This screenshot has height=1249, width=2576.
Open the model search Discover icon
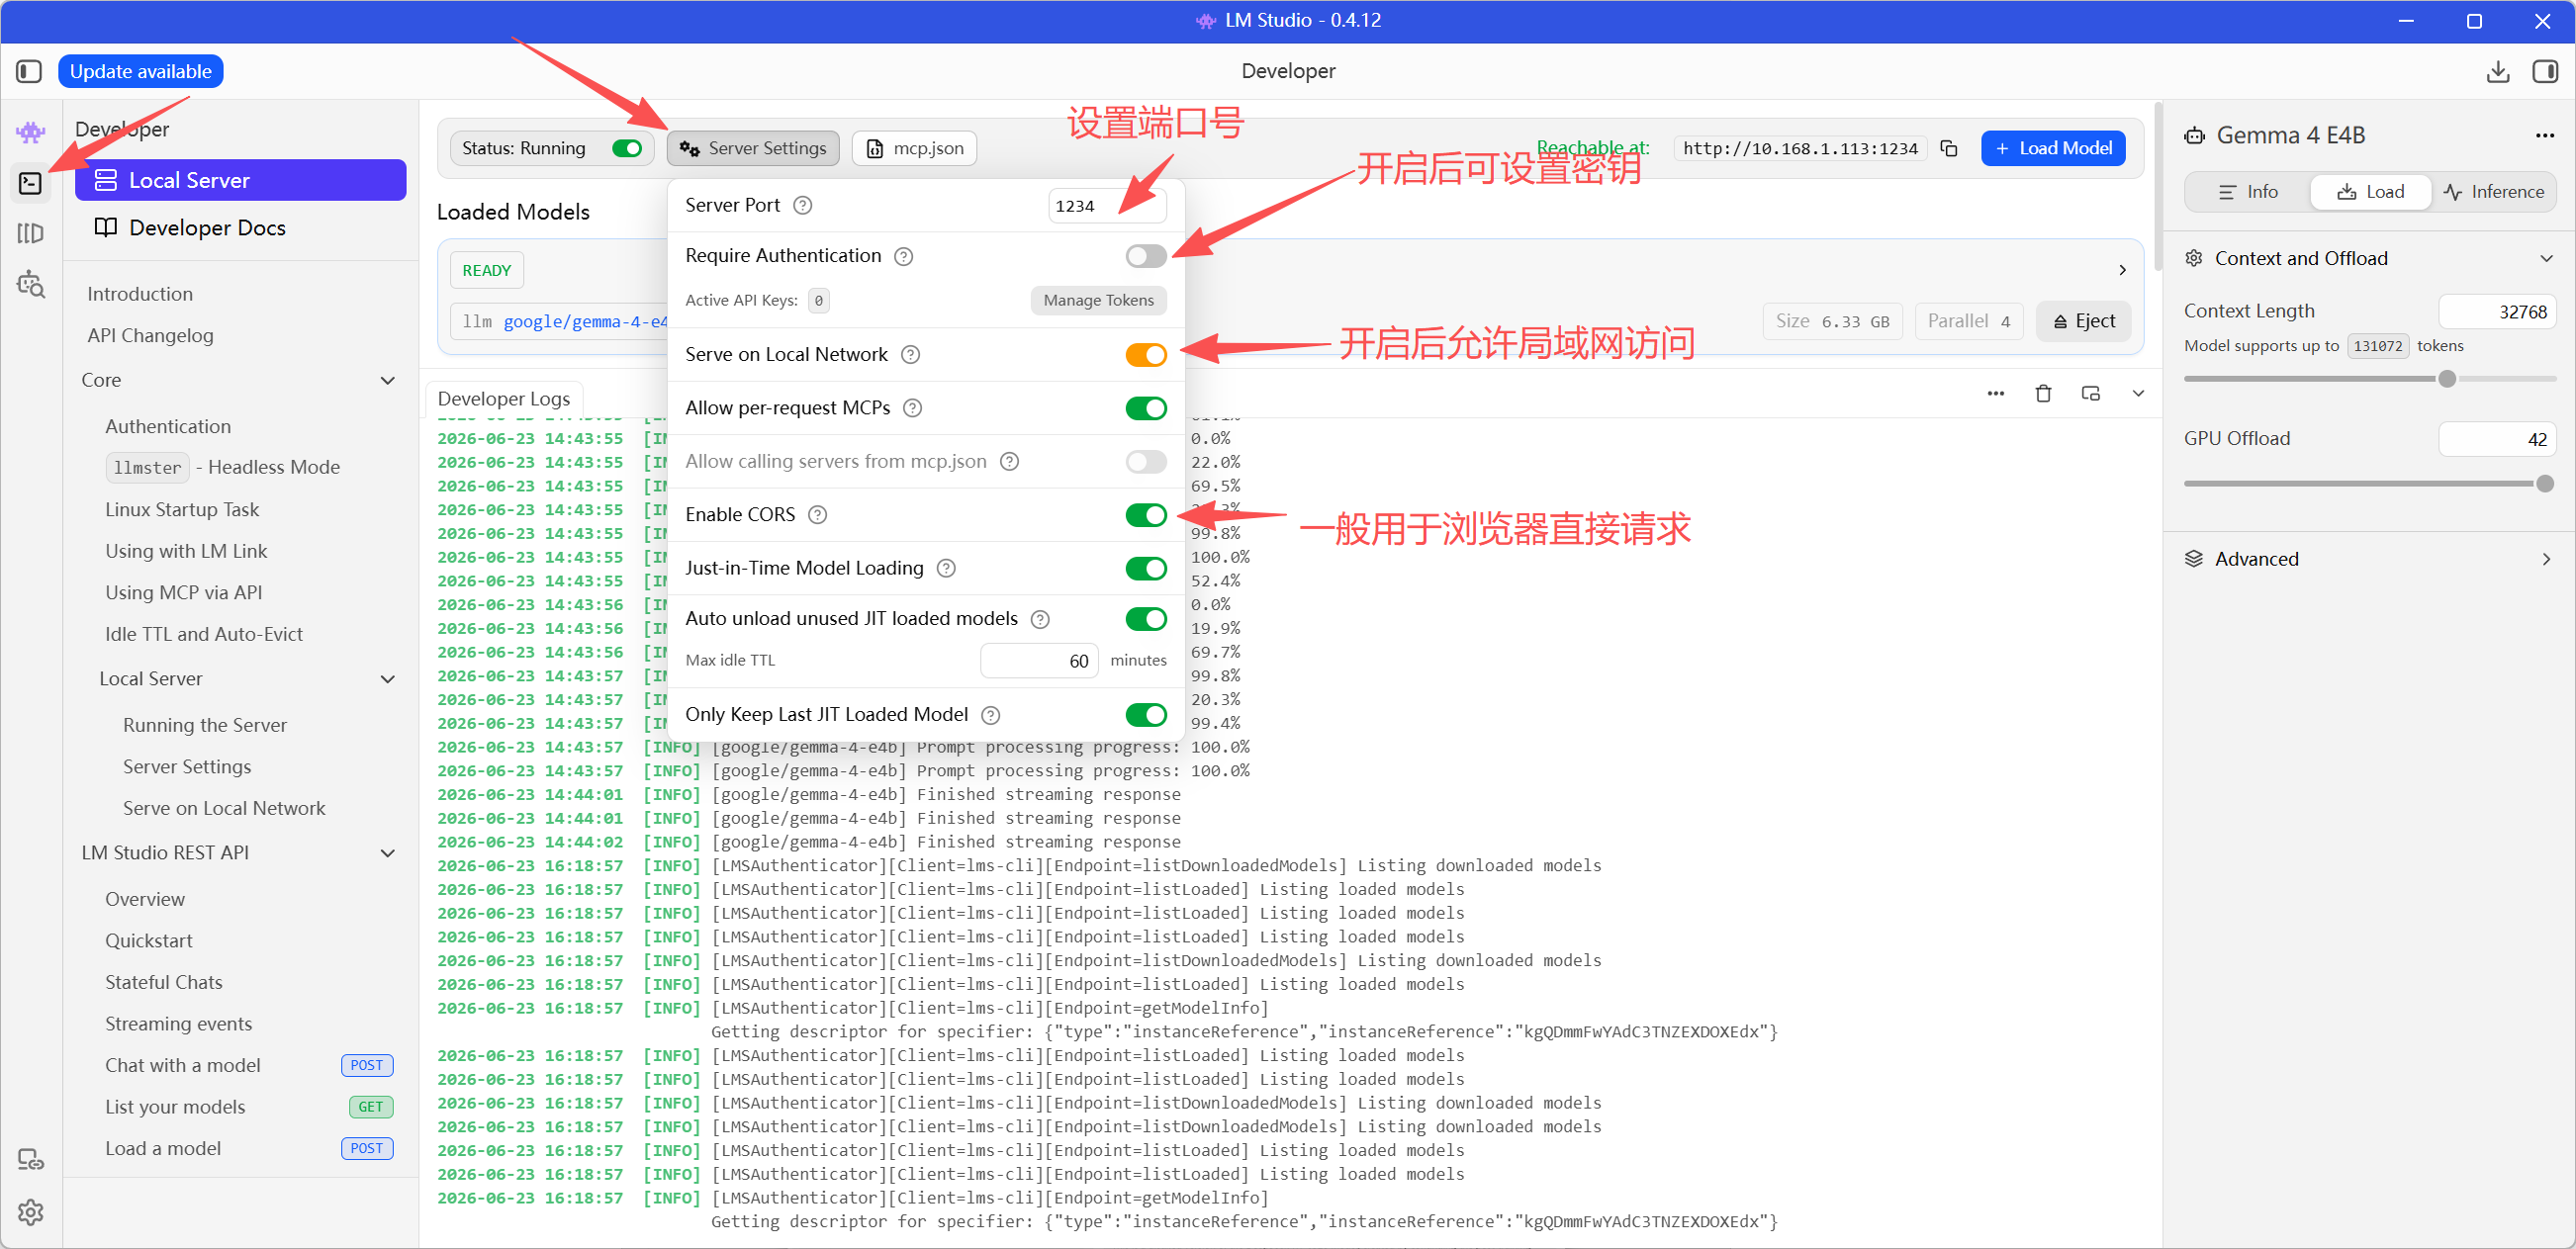pos(30,284)
